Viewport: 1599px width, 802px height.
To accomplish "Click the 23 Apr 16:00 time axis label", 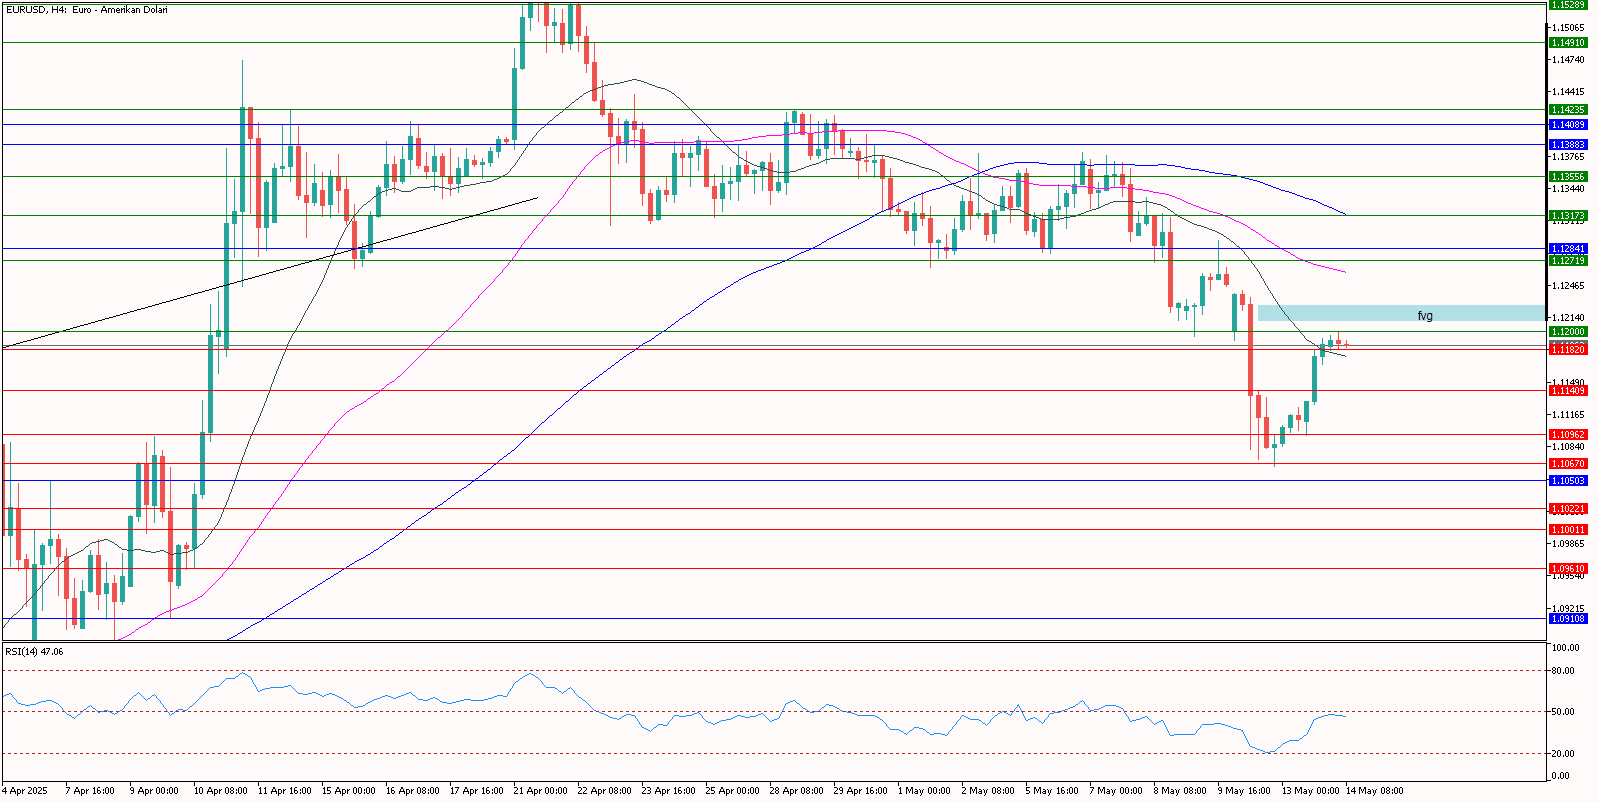I will tap(668, 791).
